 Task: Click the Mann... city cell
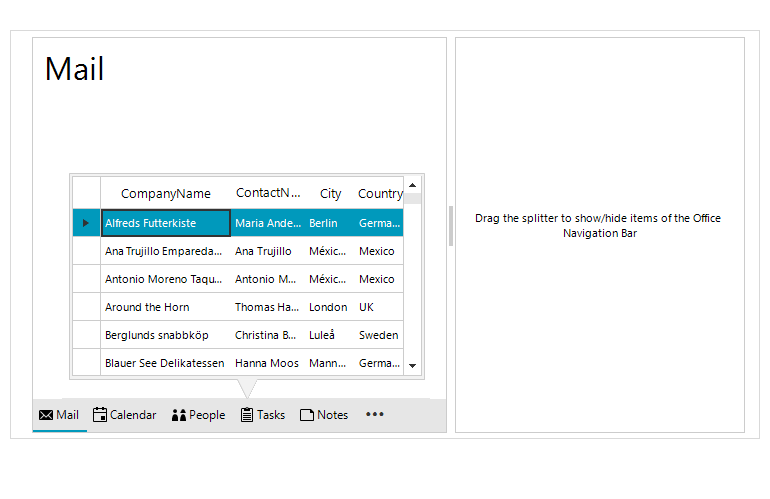tap(330, 363)
